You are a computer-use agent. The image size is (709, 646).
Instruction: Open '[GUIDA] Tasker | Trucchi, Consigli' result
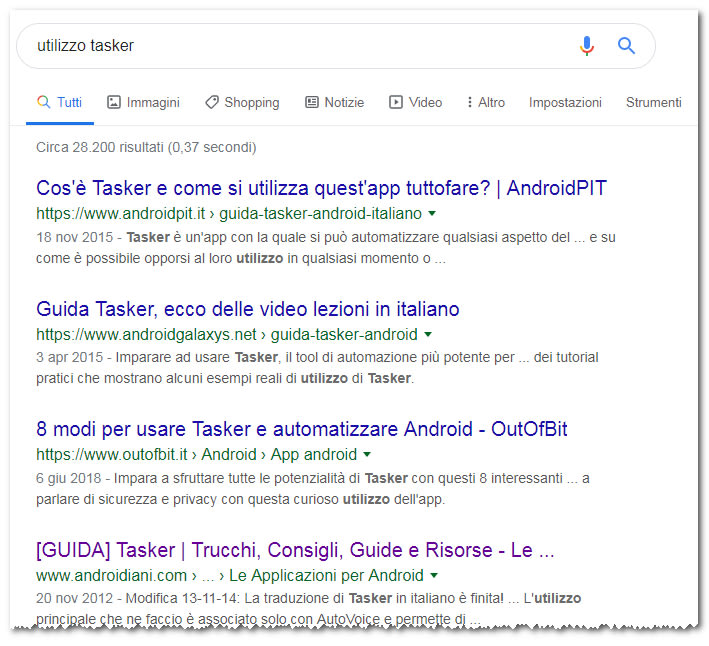(295, 550)
